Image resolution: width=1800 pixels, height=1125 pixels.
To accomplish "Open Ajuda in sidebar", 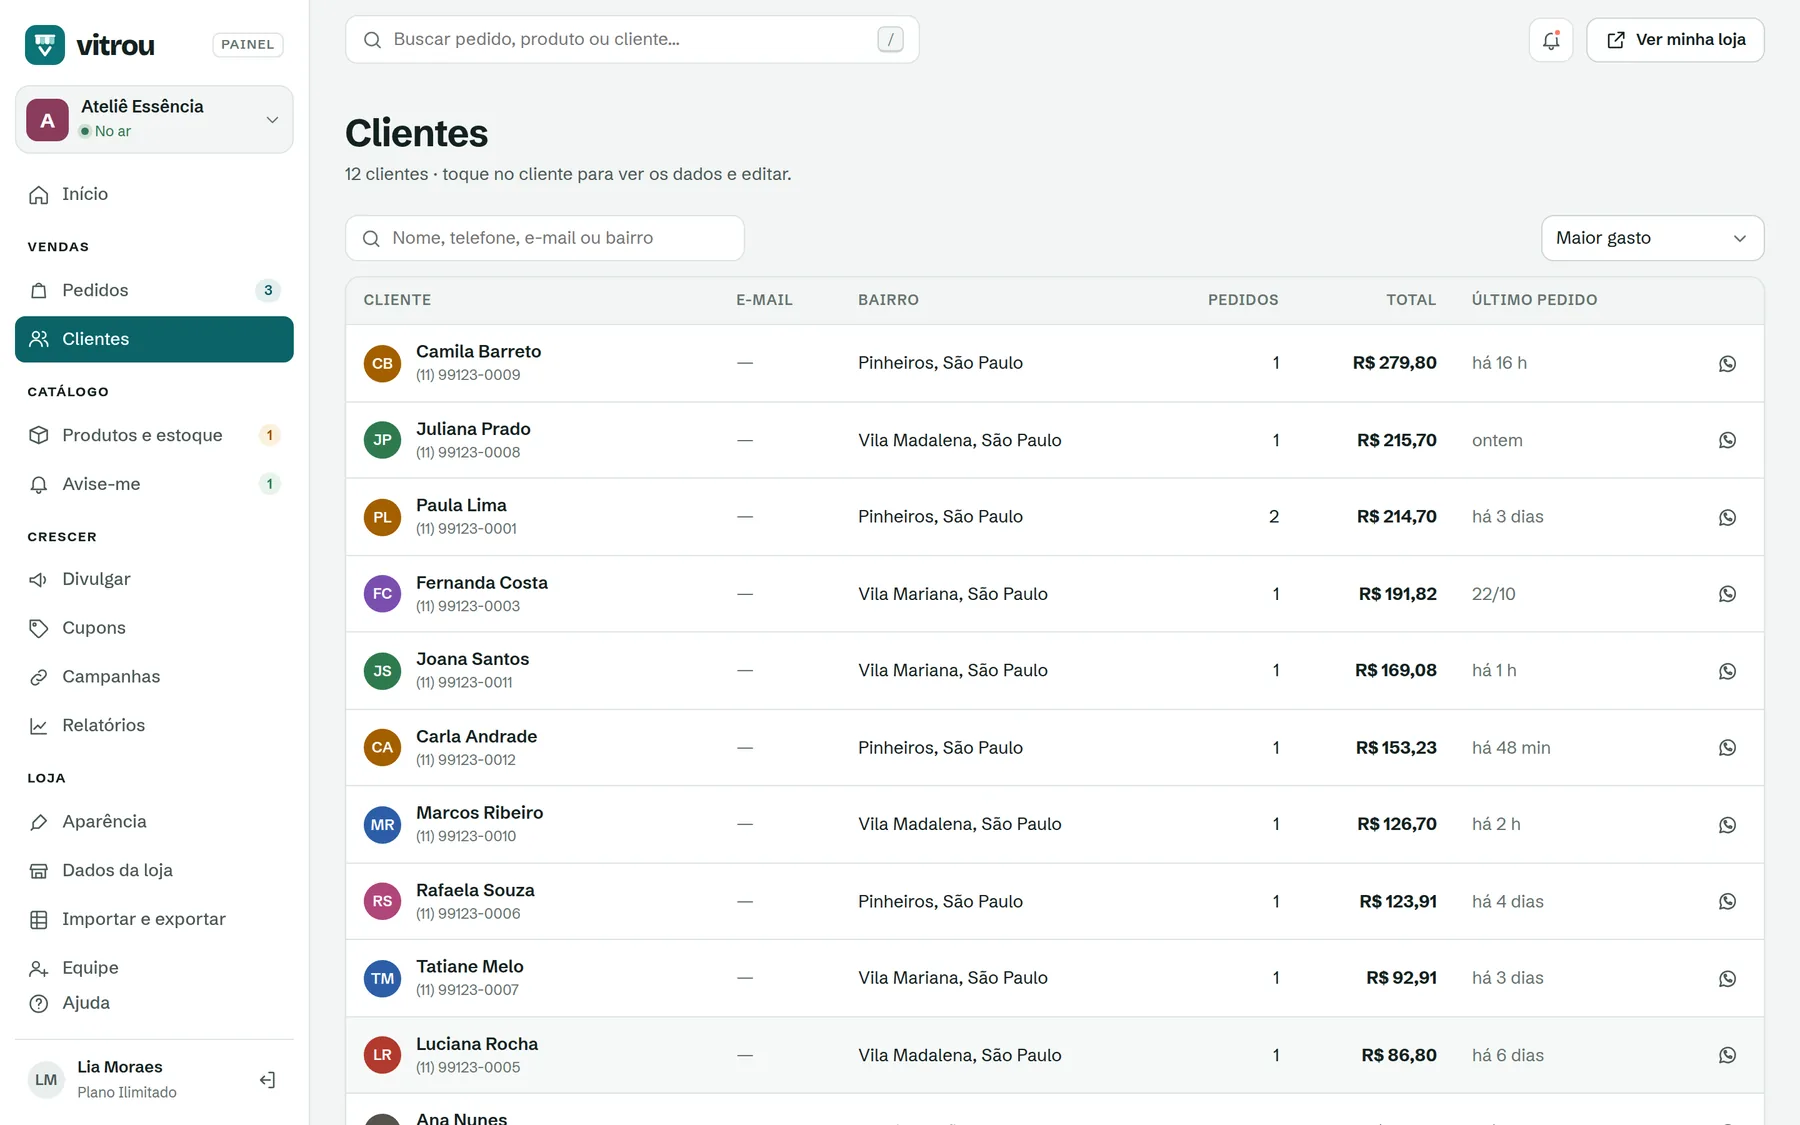I will pos(154,1003).
